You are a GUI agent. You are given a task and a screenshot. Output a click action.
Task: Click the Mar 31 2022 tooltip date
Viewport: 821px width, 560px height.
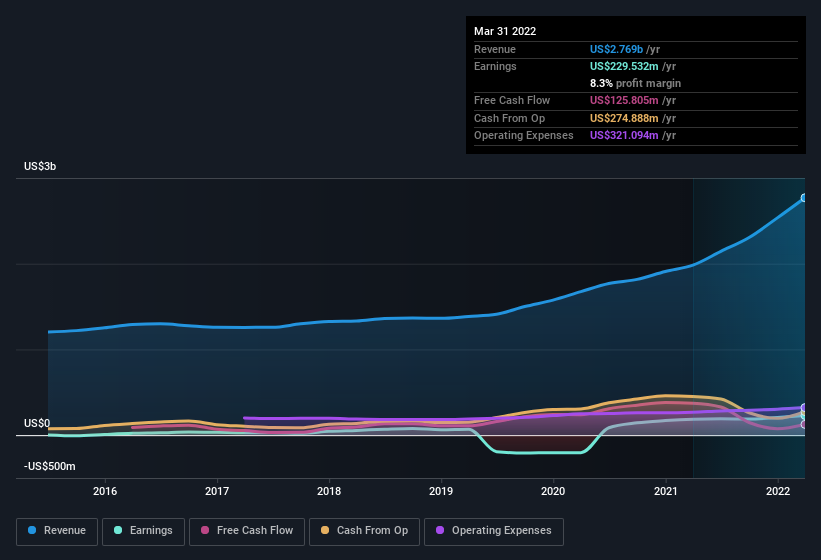click(505, 31)
